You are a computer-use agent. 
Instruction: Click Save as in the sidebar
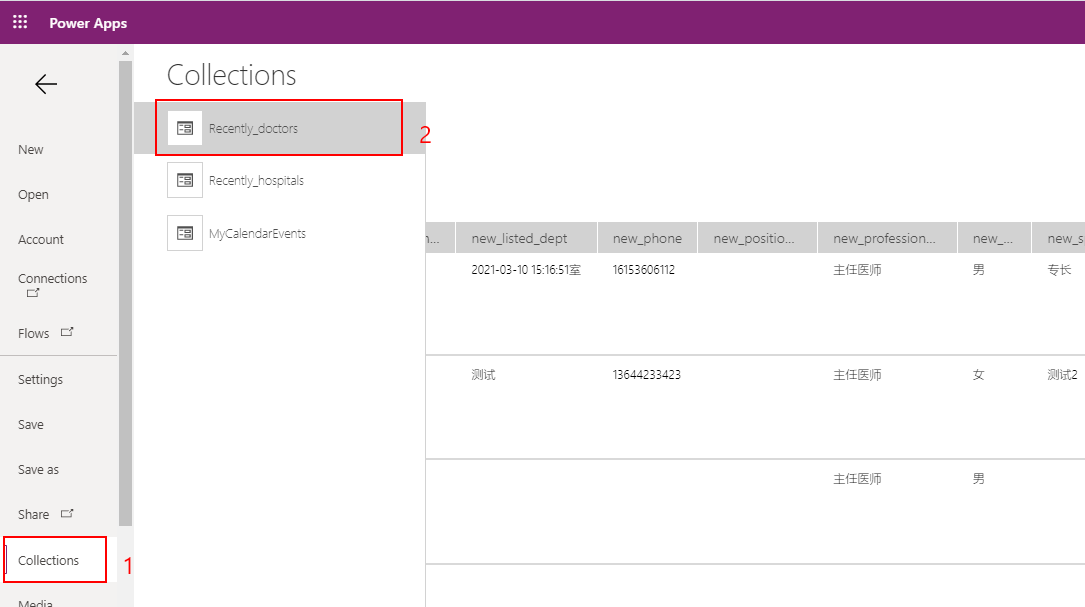[x=38, y=469]
